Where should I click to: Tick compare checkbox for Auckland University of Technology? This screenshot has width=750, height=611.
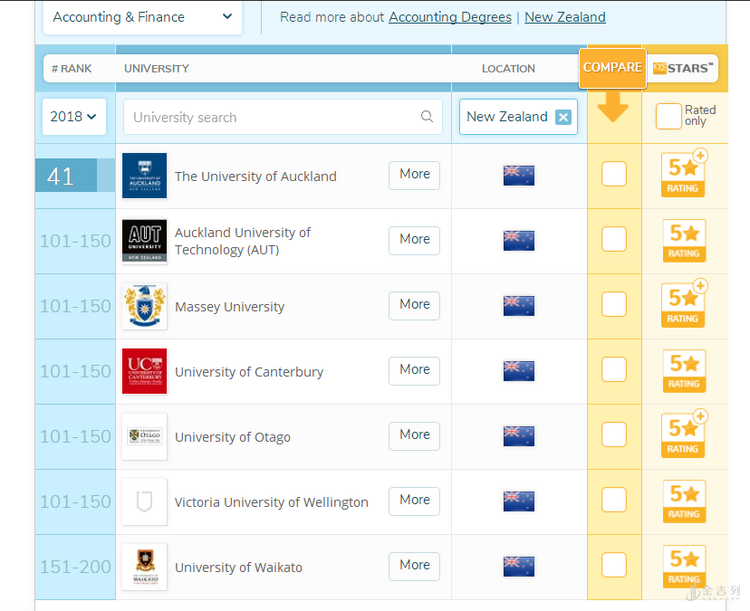coord(614,239)
